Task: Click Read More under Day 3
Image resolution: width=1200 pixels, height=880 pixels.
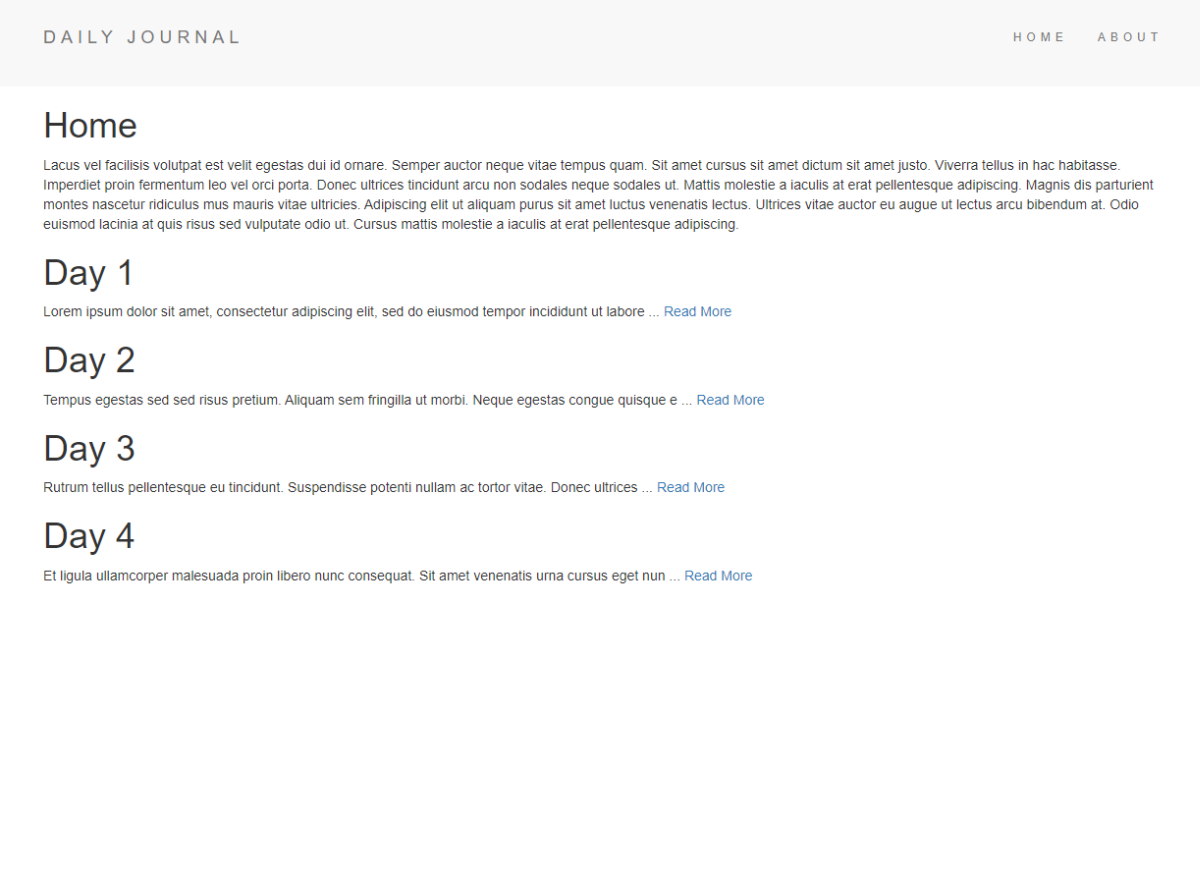Action: click(x=690, y=488)
